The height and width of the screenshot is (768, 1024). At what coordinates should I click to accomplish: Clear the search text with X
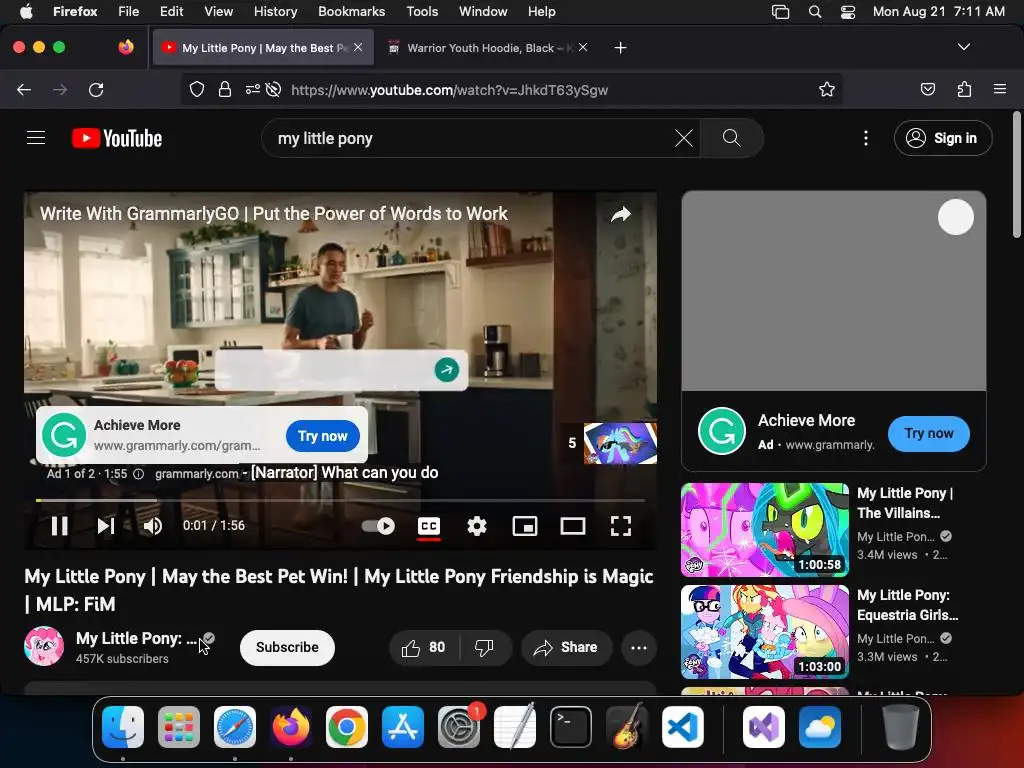(x=684, y=138)
